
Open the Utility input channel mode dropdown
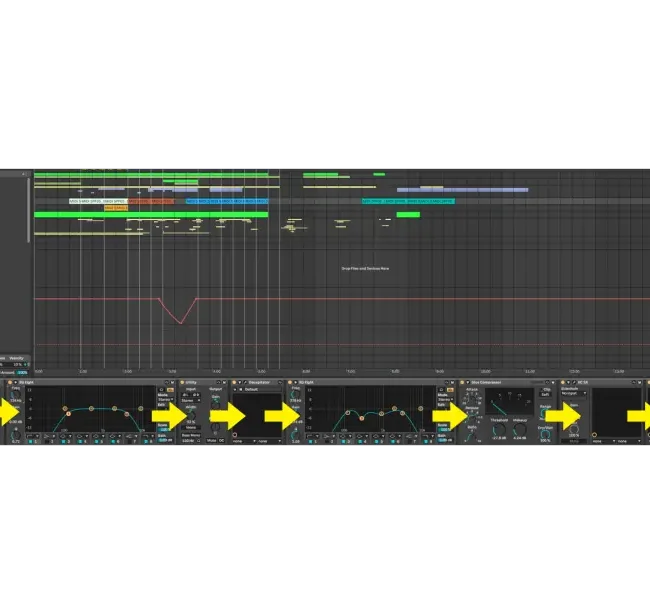click(x=189, y=401)
